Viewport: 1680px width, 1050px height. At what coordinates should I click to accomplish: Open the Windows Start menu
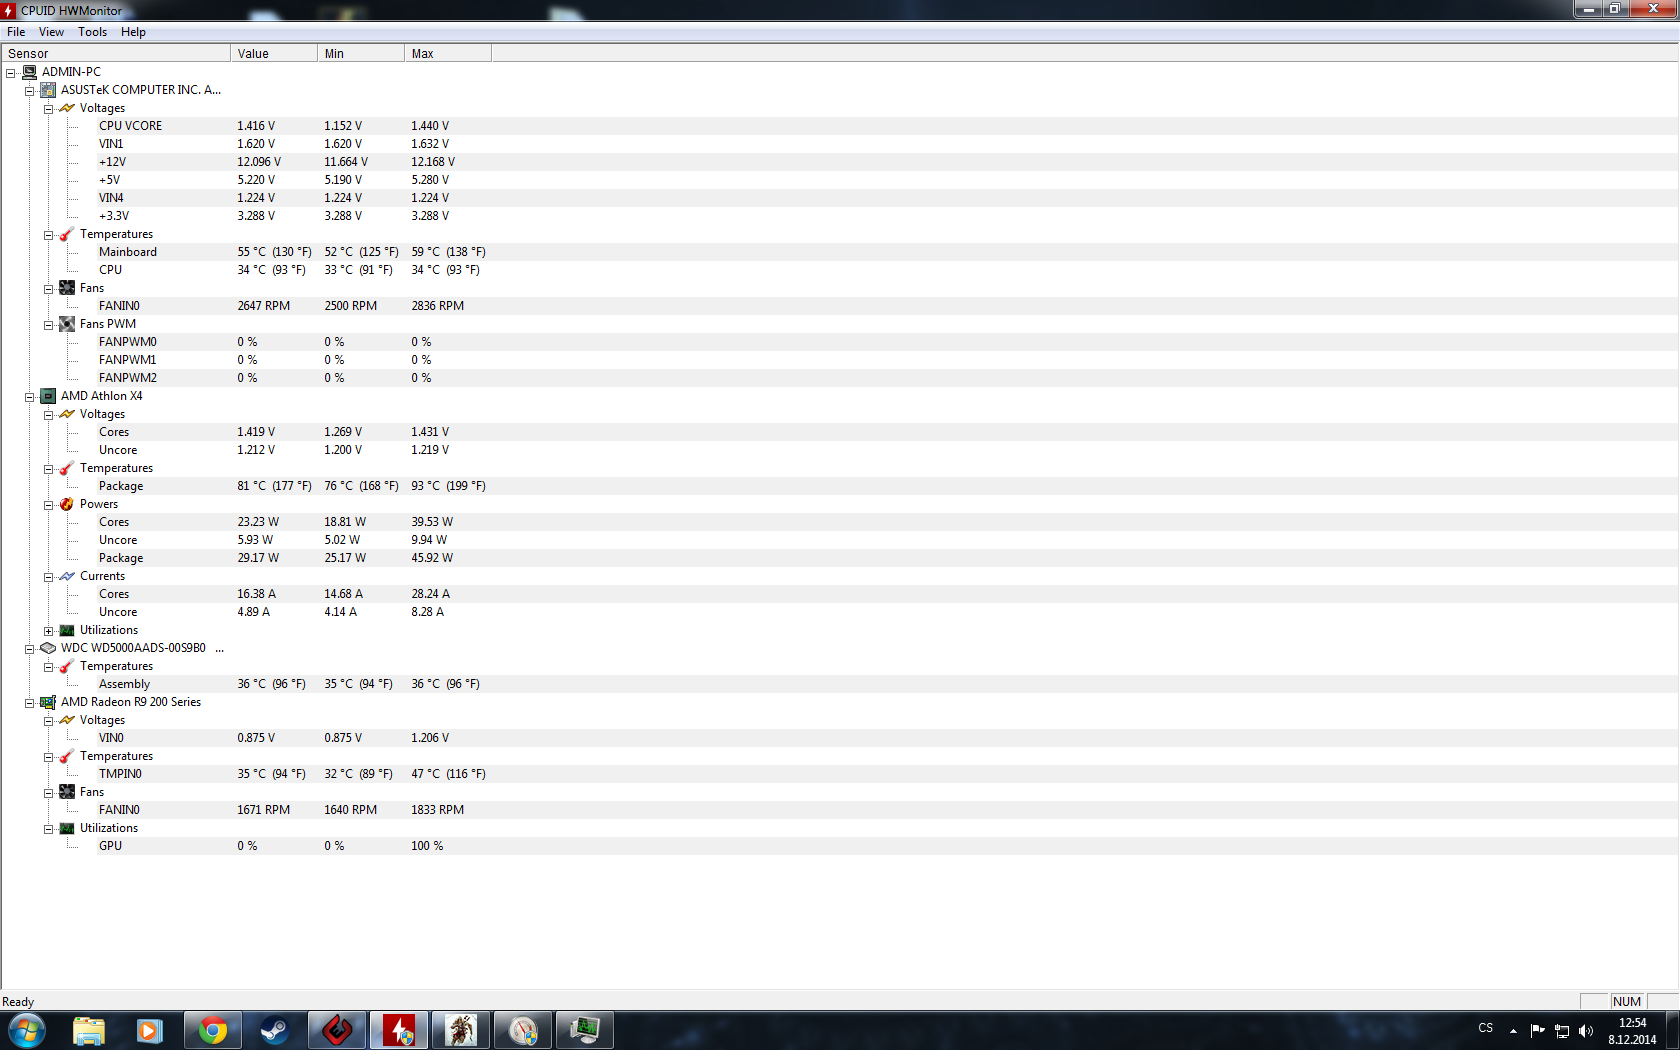(x=26, y=1030)
